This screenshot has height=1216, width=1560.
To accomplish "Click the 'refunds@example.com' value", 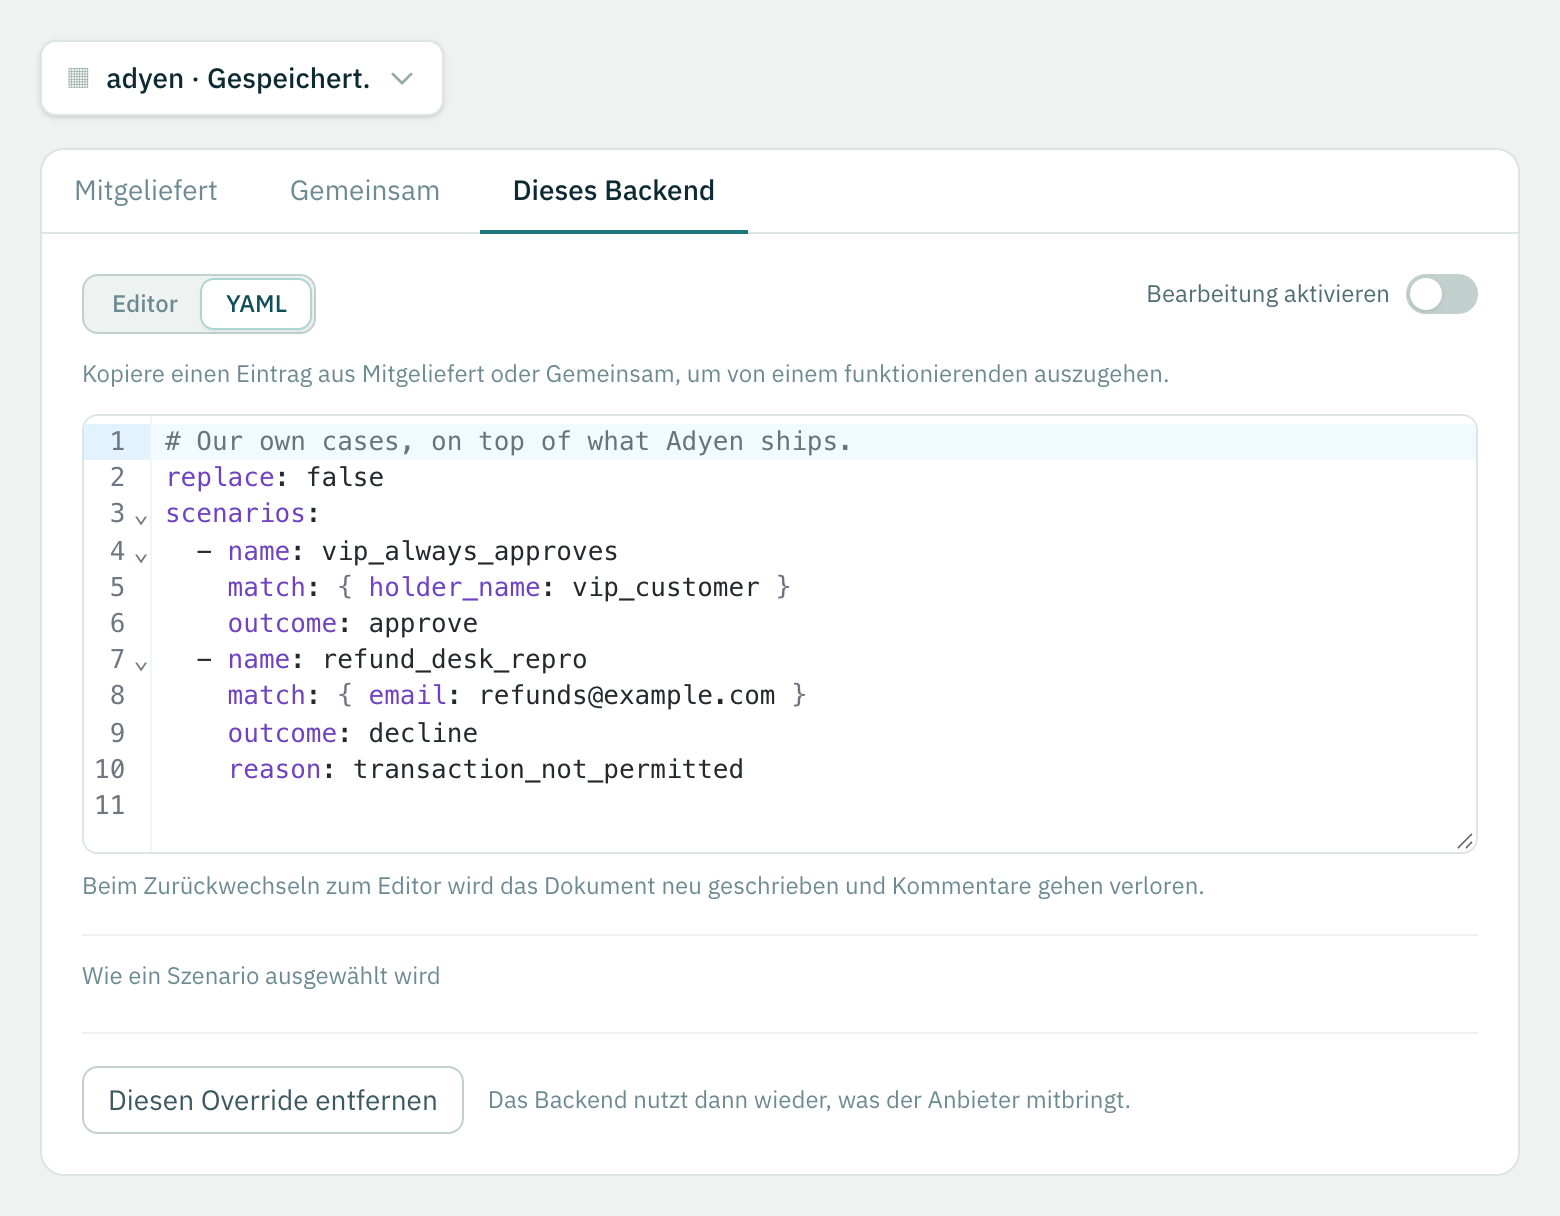I will (628, 695).
